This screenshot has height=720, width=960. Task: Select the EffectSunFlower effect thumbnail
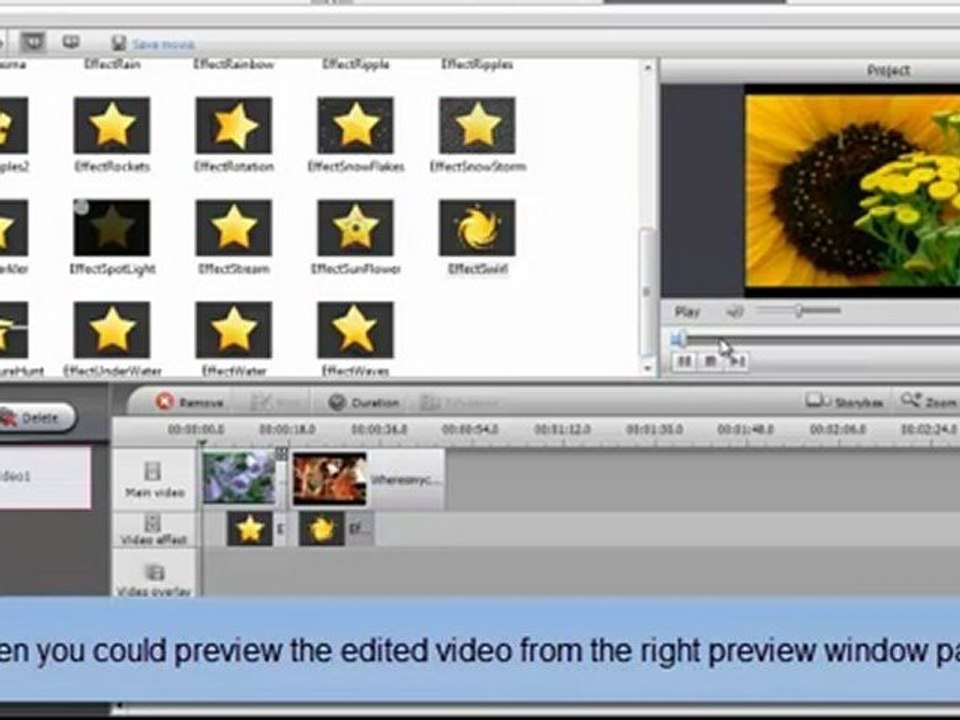tap(355, 228)
